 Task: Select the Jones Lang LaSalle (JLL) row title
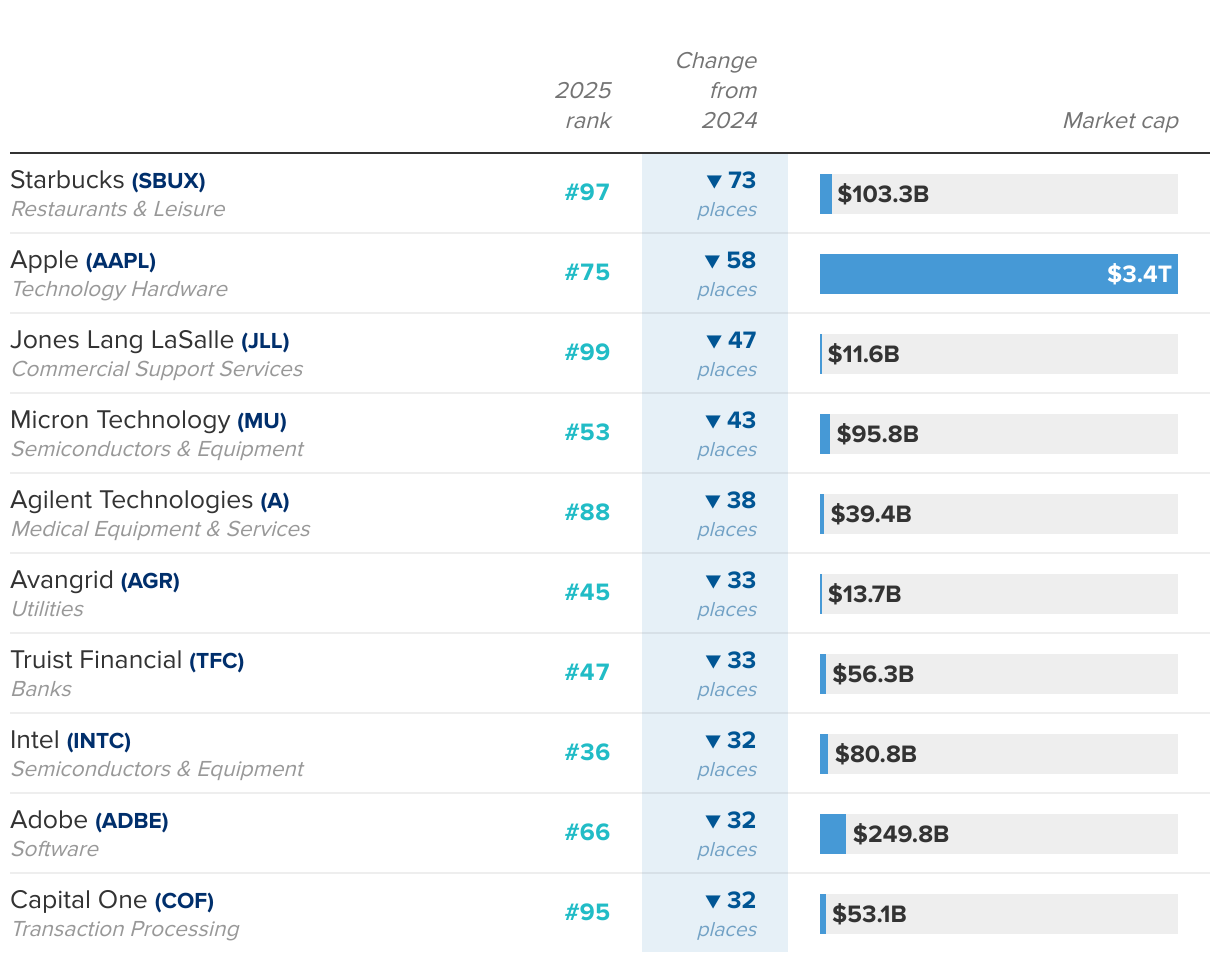click(x=149, y=341)
